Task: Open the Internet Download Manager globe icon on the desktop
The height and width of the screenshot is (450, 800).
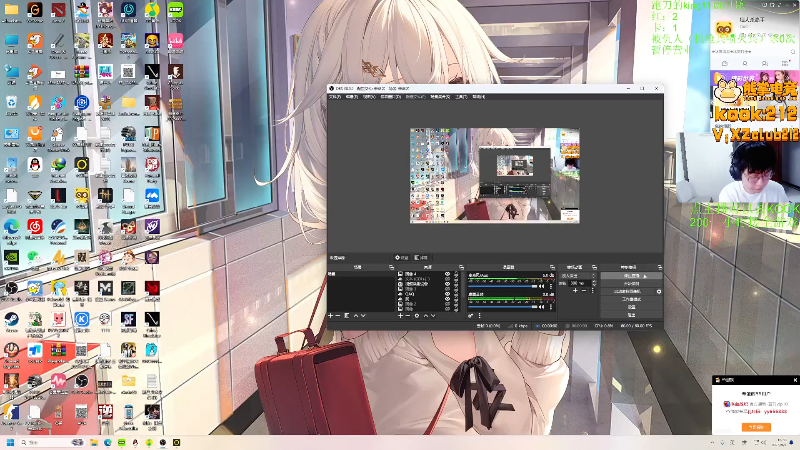Action: (59, 164)
